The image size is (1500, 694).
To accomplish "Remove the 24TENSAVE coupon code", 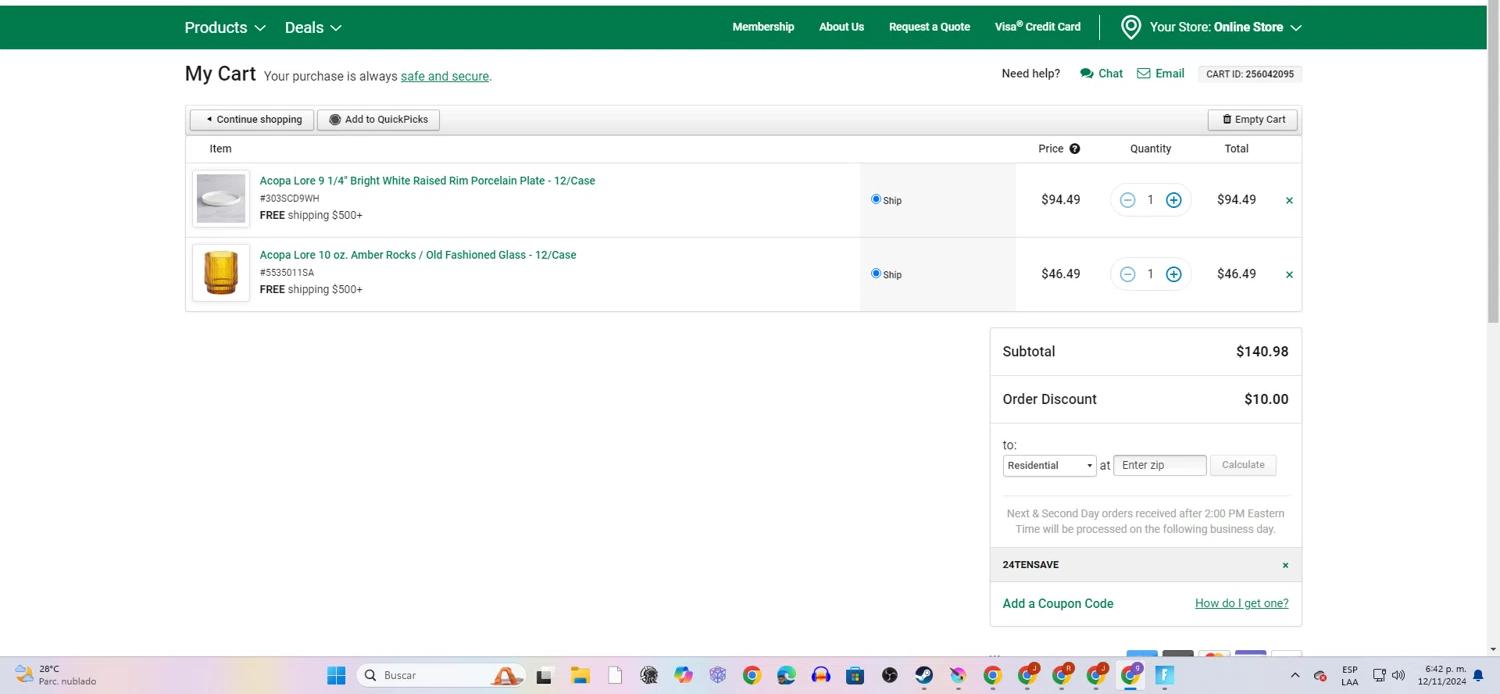I will tap(1286, 565).
